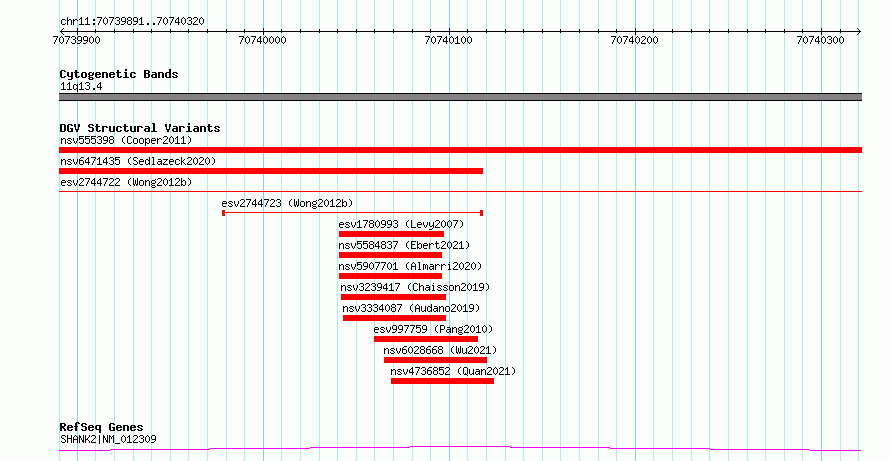The image size is (890, 461).
Task: Select the esv2744723 (Wong2012b) variant span
Action: point(352,213)
